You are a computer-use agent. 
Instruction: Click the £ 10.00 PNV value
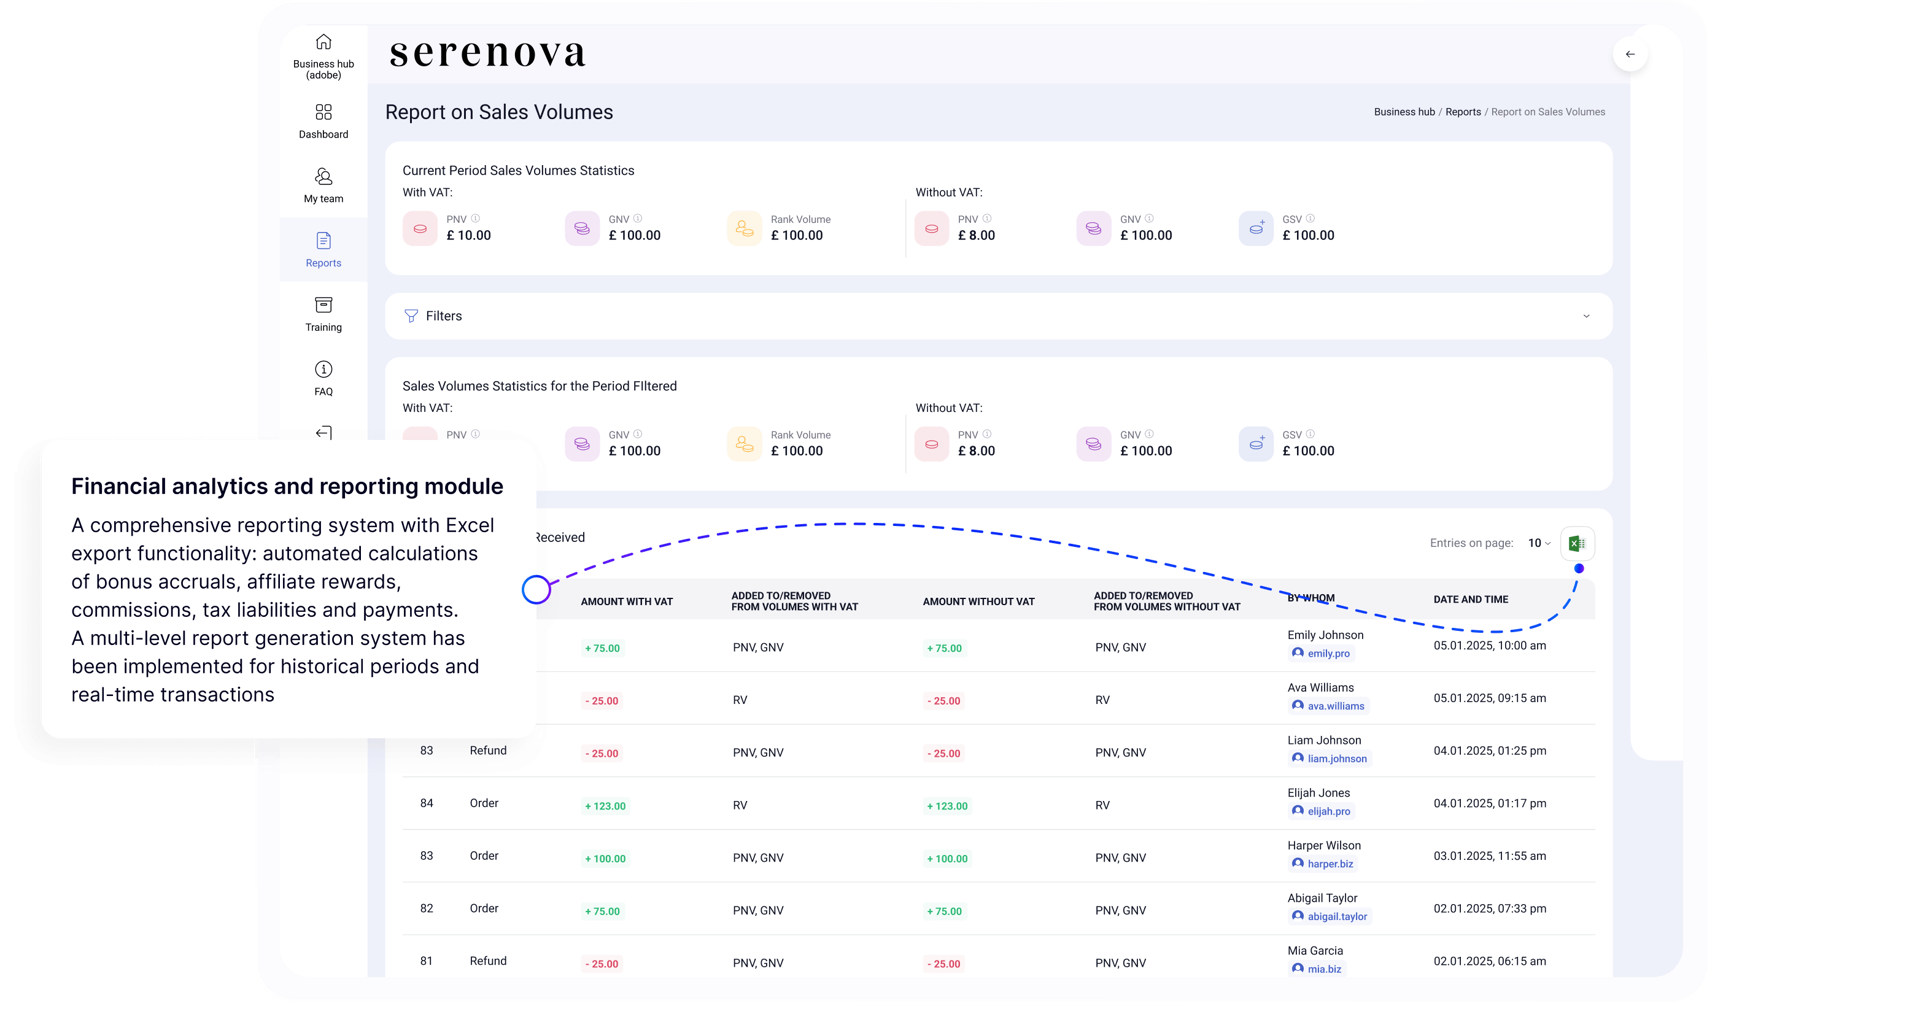click(x=469, y=236)
